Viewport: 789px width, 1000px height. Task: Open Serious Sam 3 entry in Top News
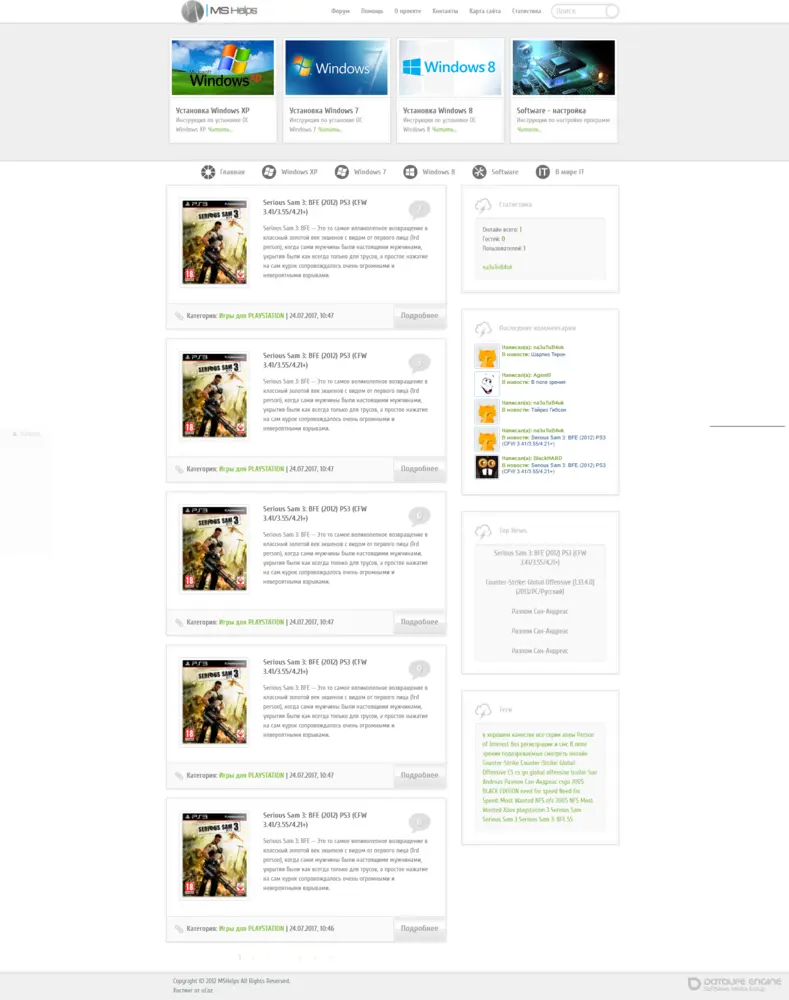pos(540,557)
